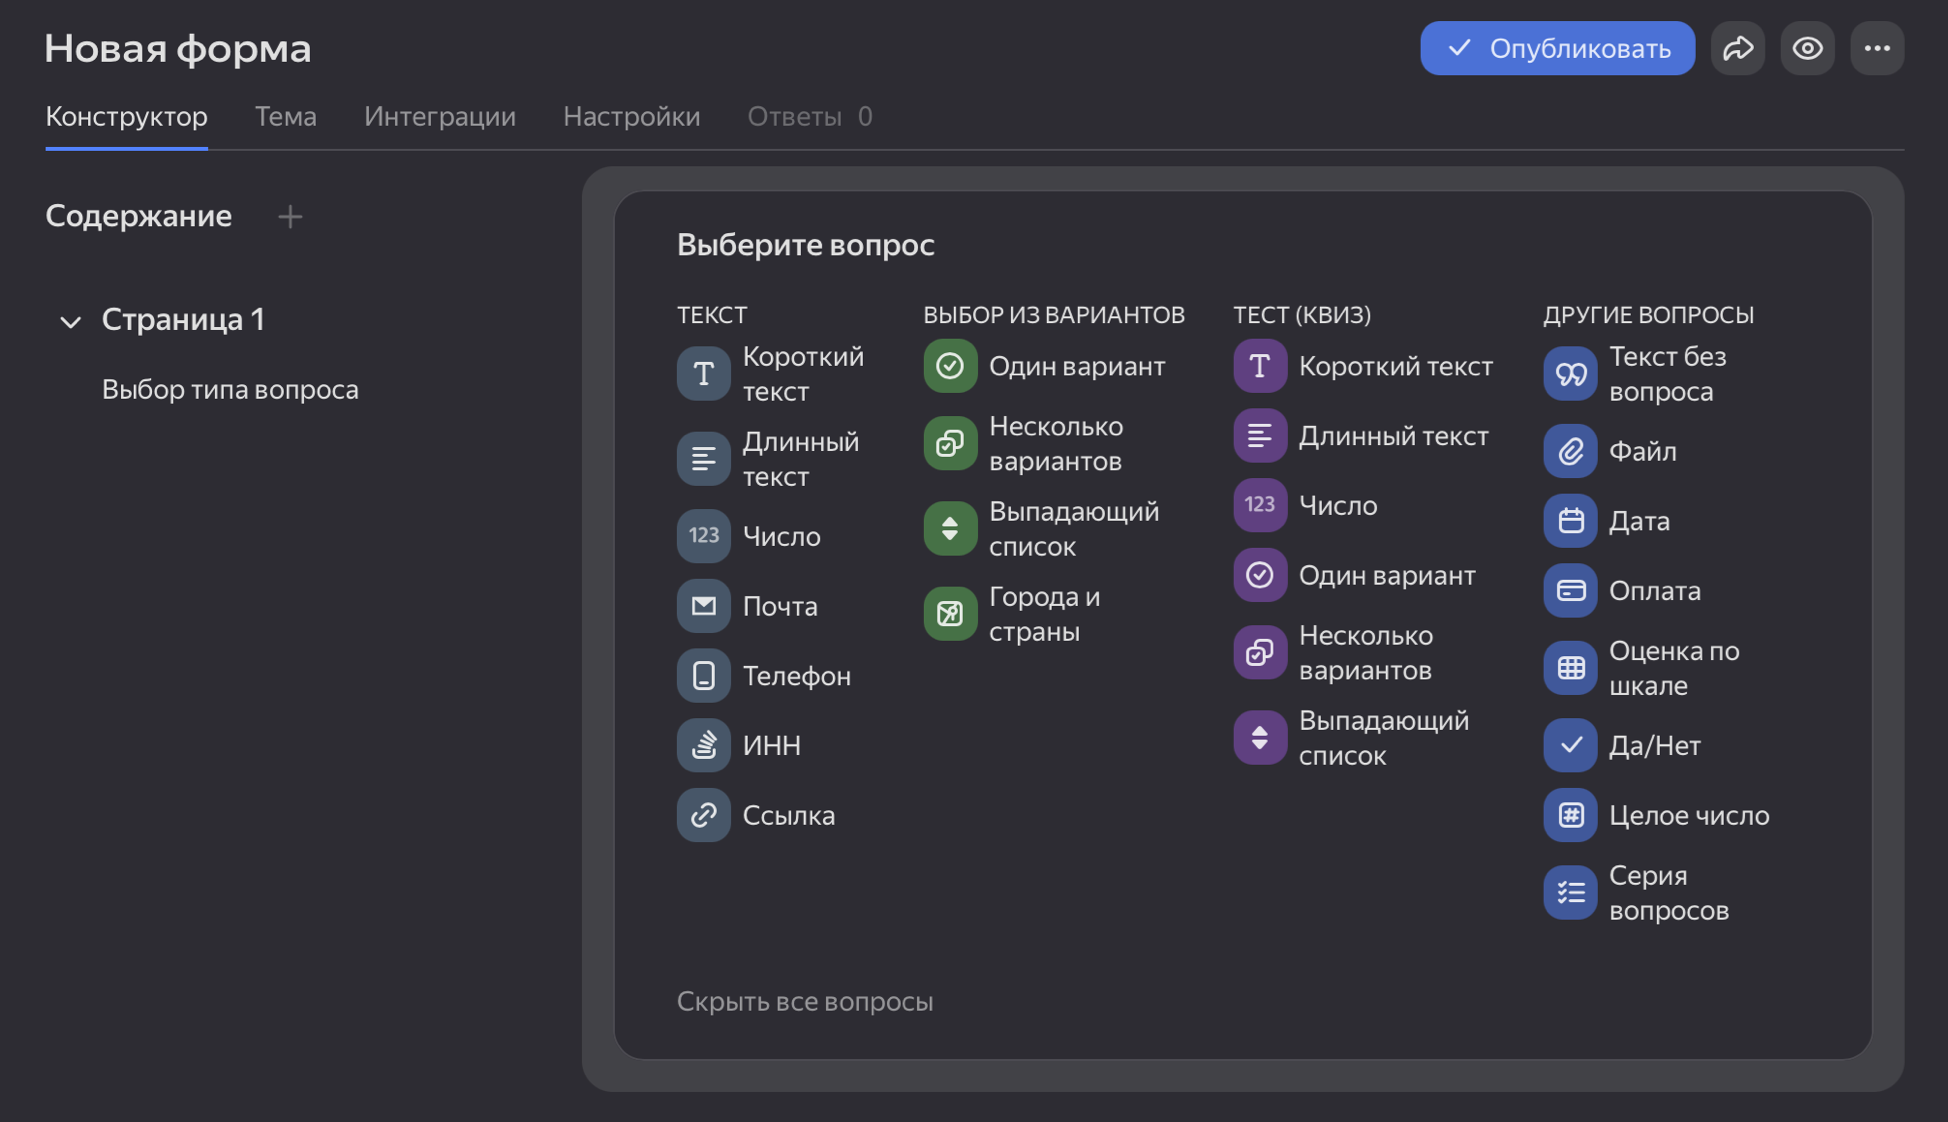Click the share arrow icon
The height and width of the screenshot is (1122, 1948).
pyautogui.click(x=1738, y=48)
